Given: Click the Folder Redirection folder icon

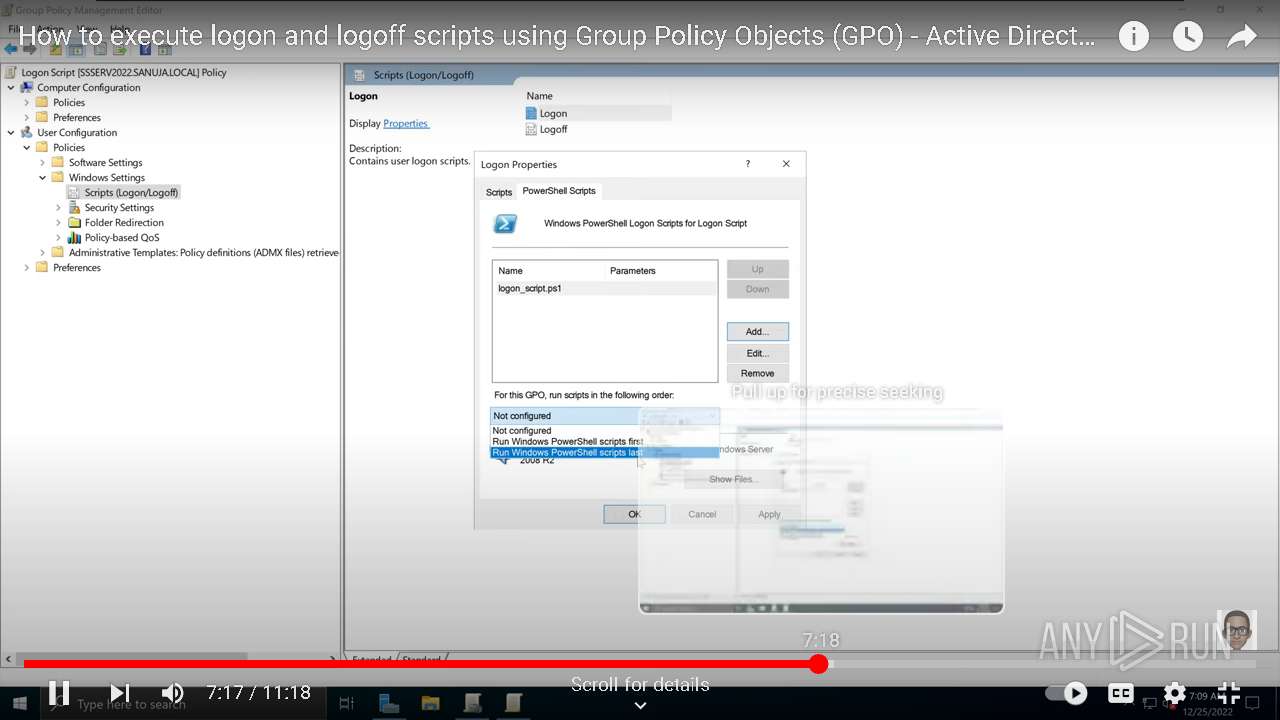Looking at the screenshot, I should (74, 222).
